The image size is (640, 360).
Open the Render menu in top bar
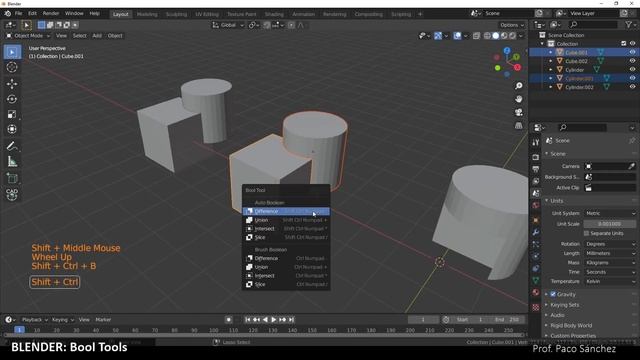coord(51,13)
